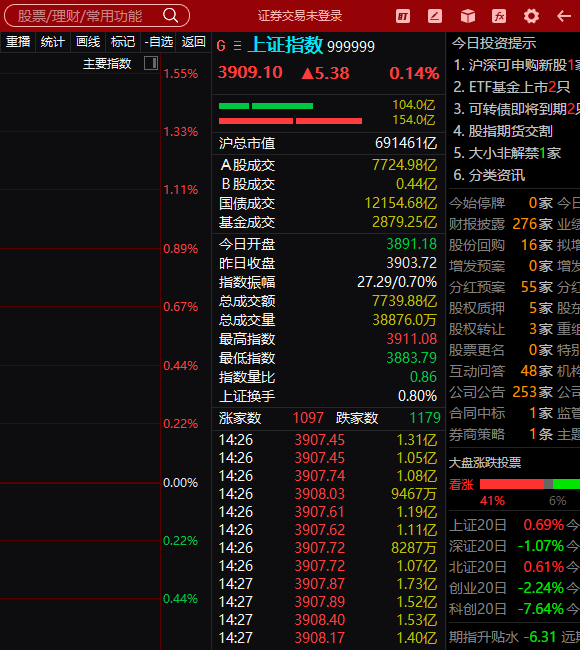Click 券商策略 1条 entry
Screen dimensions: 580x650
click(x=501, y=434)
